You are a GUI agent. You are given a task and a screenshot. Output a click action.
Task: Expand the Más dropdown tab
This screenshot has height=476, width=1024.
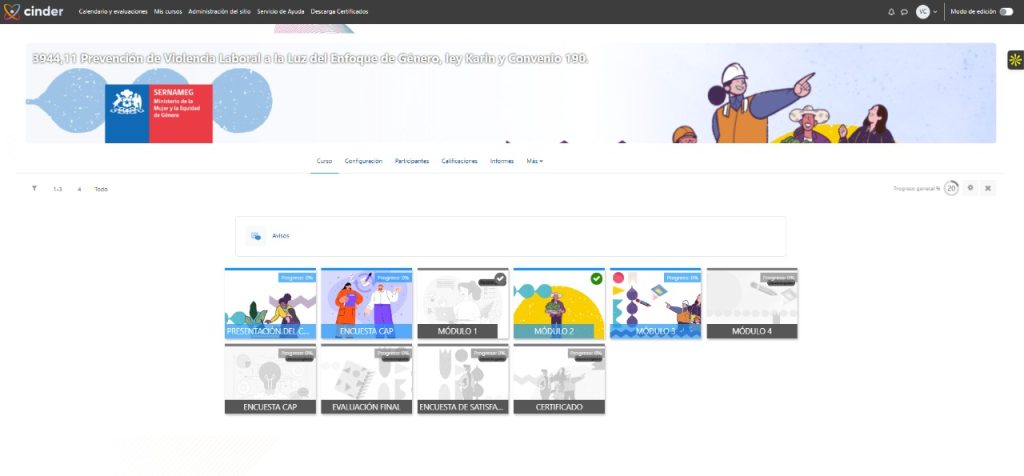534,161
